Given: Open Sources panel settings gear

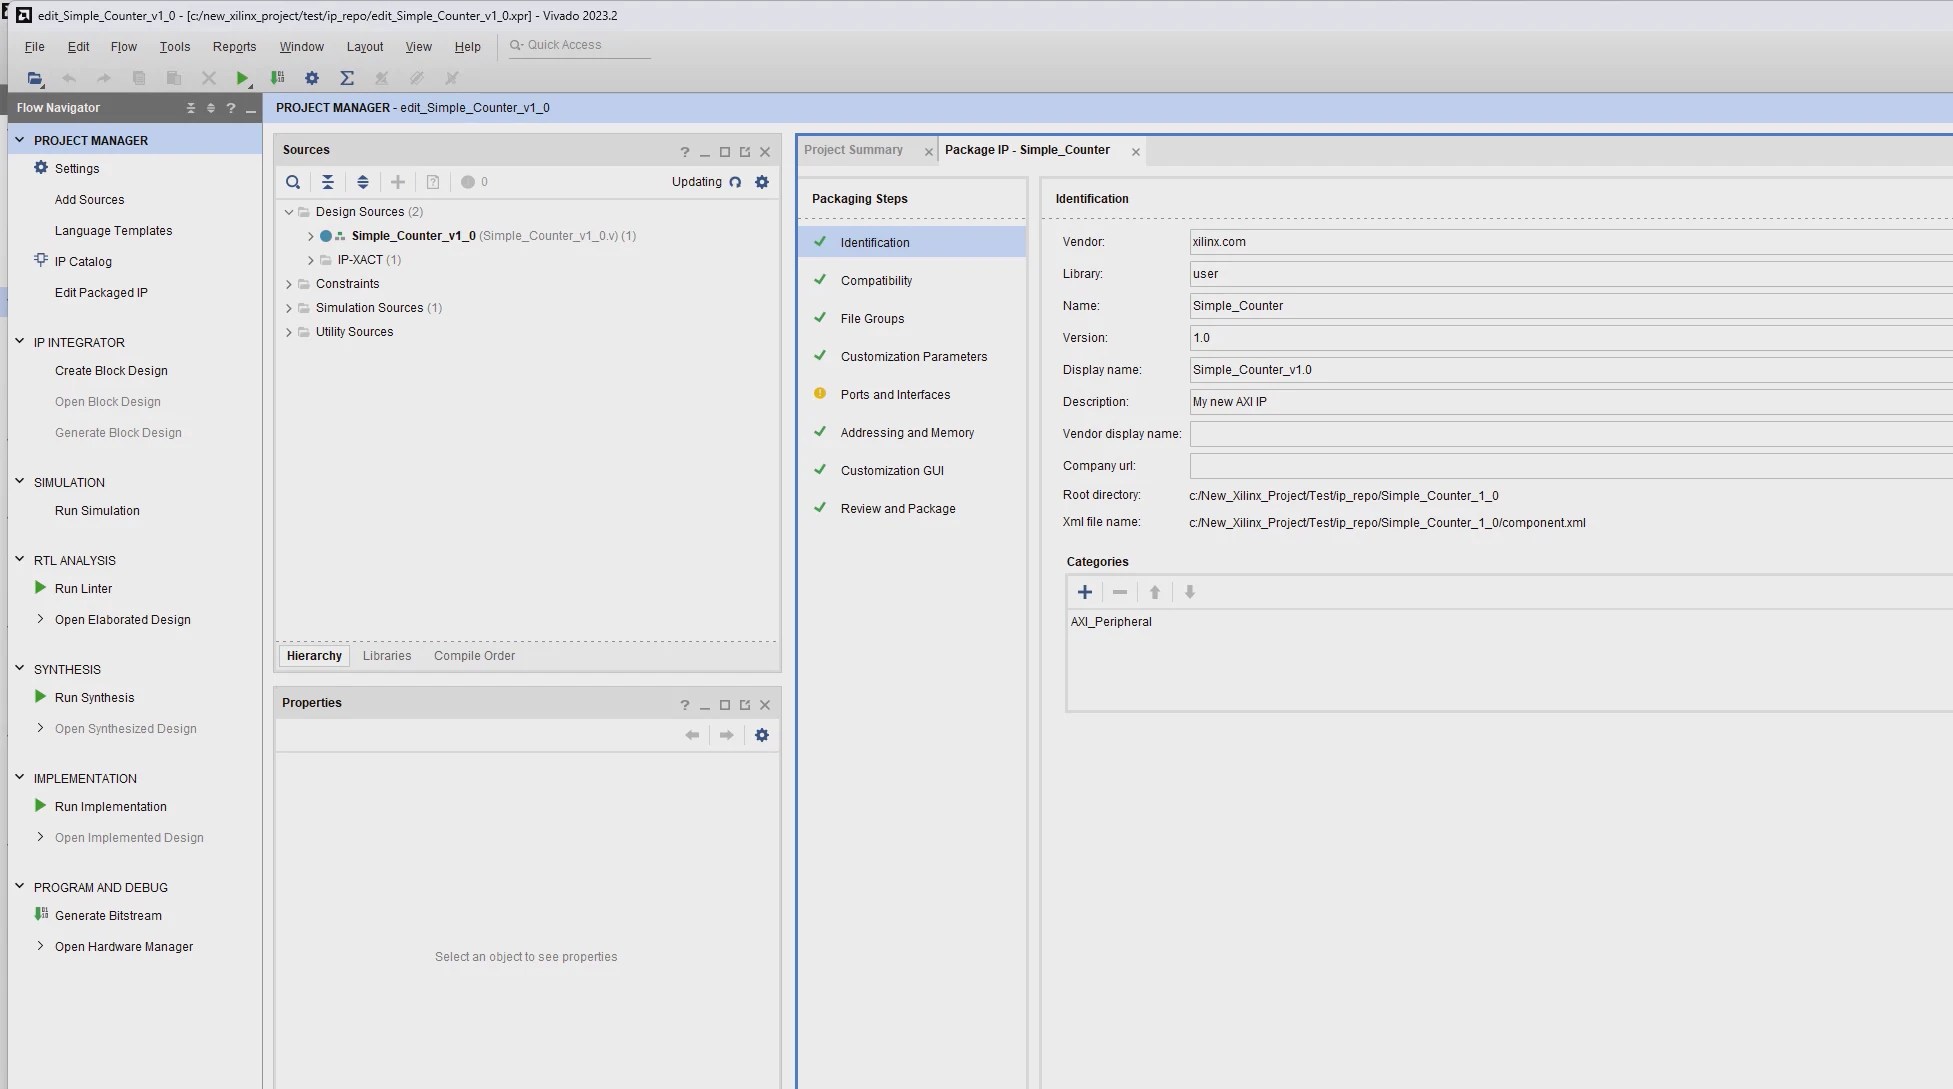Looking at the screenshot, I should click(762, 182).
